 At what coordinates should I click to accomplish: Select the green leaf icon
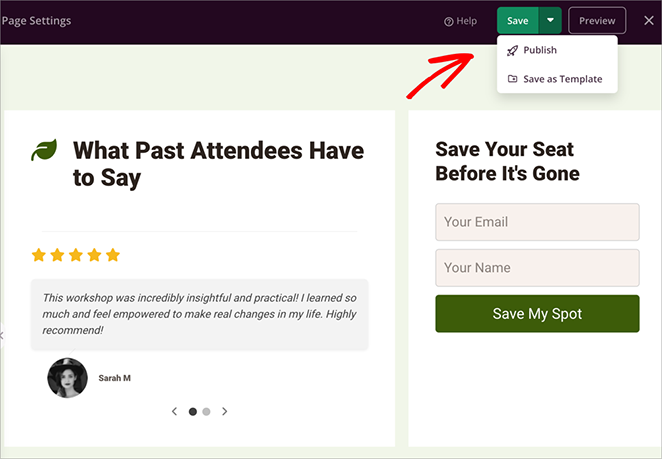[x=44, y=151]
